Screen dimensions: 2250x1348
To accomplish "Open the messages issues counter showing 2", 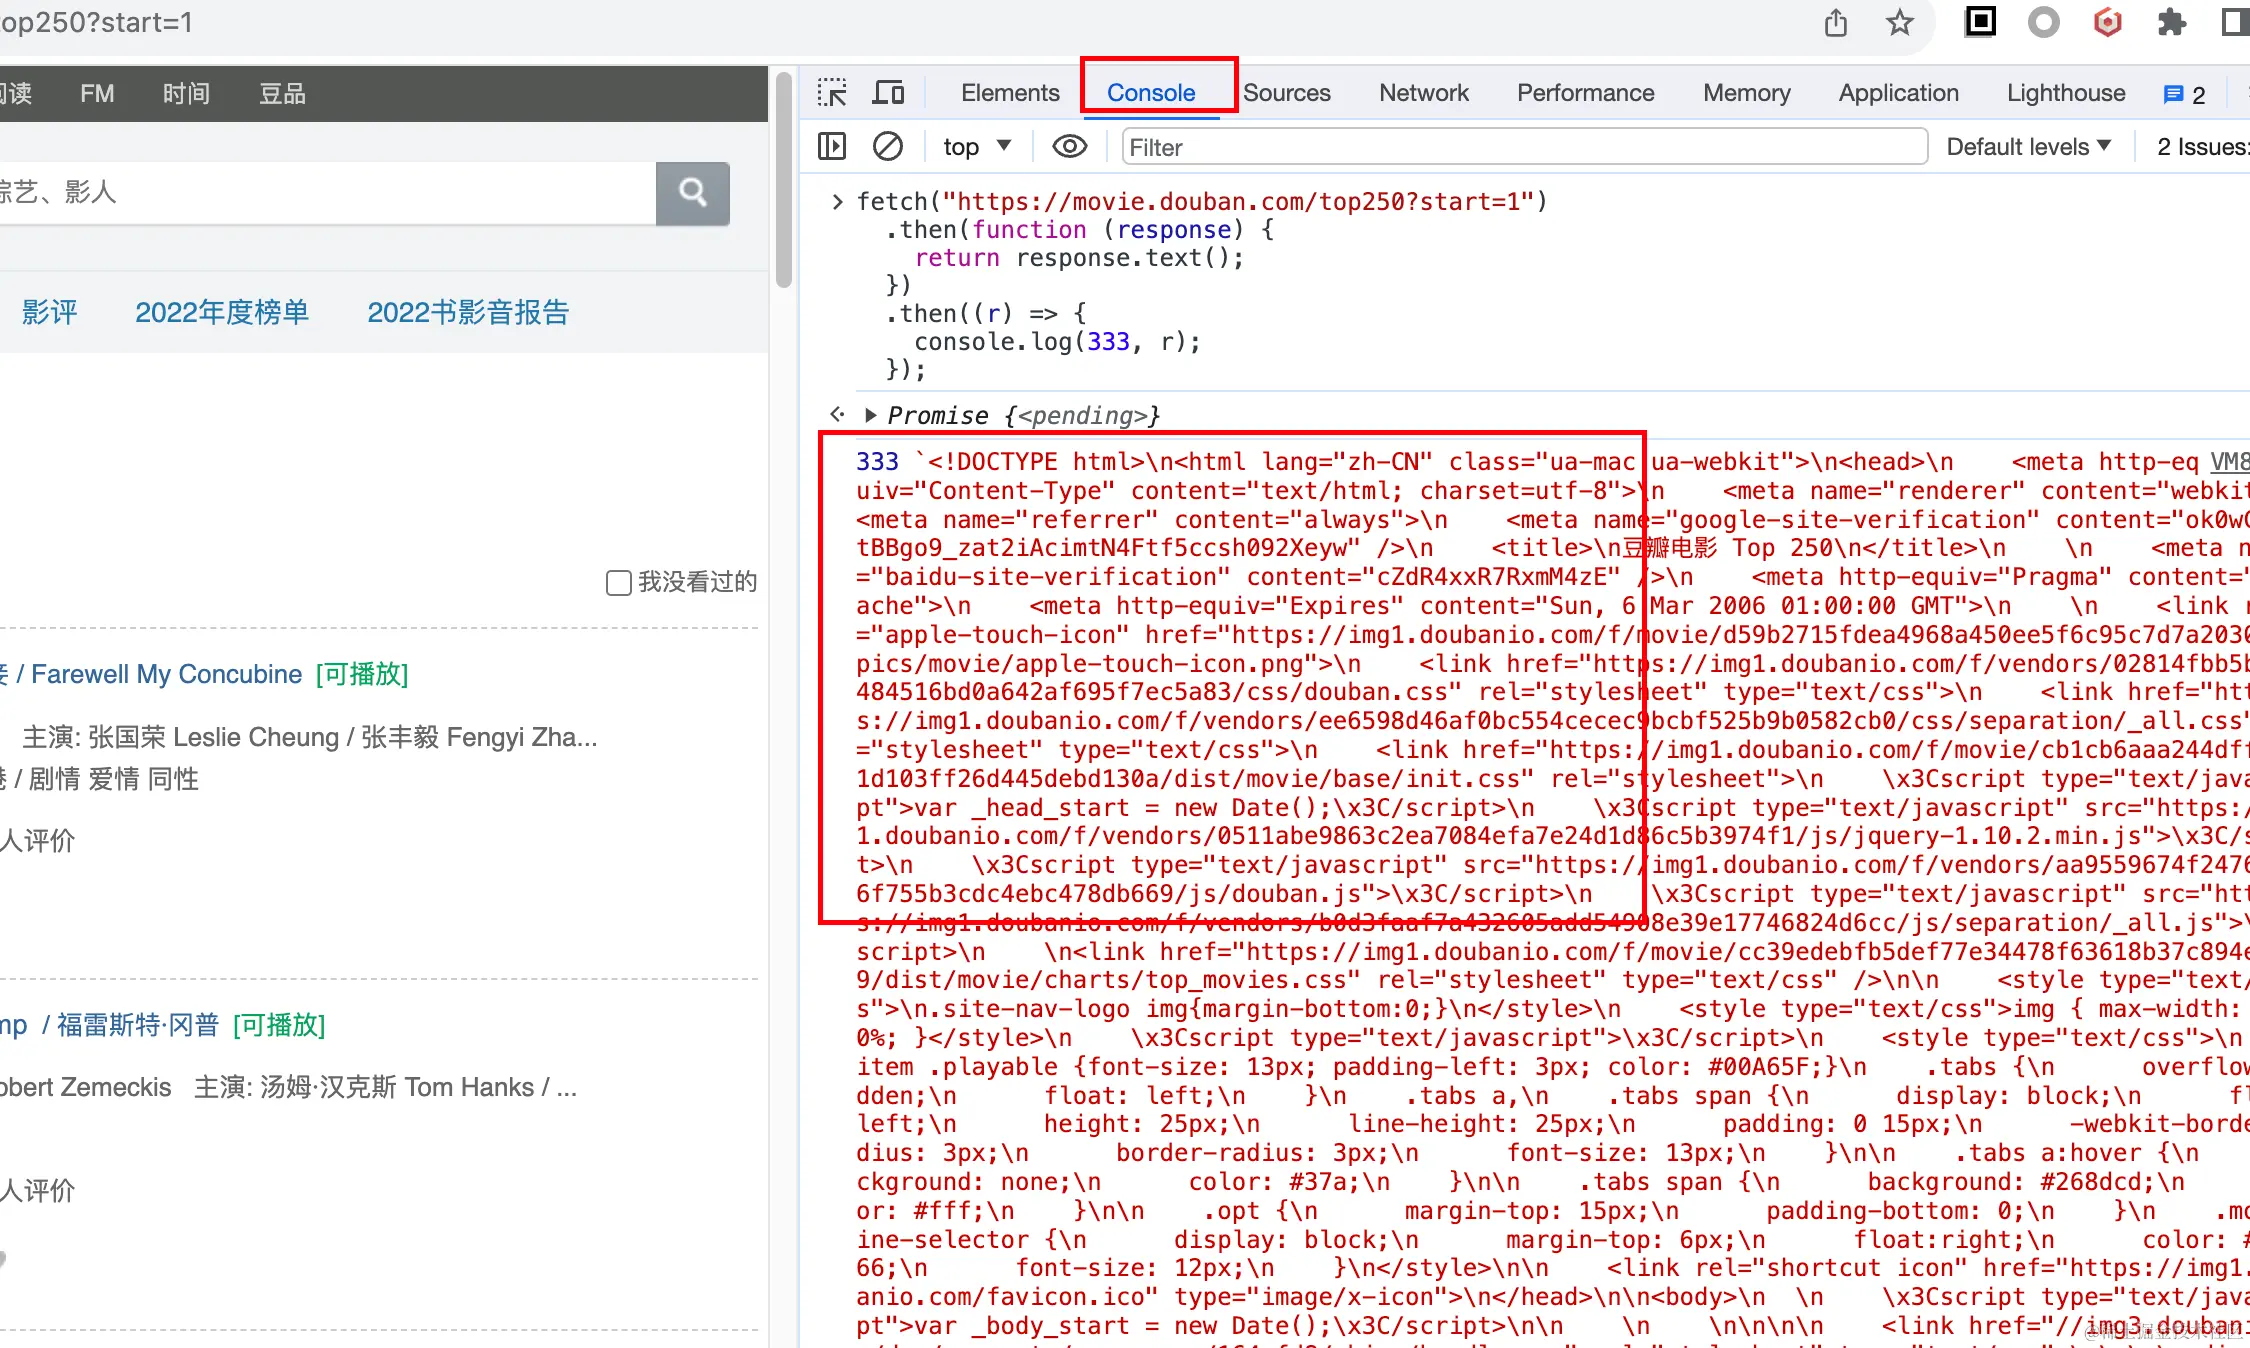I will click(x=2185, y=94).
